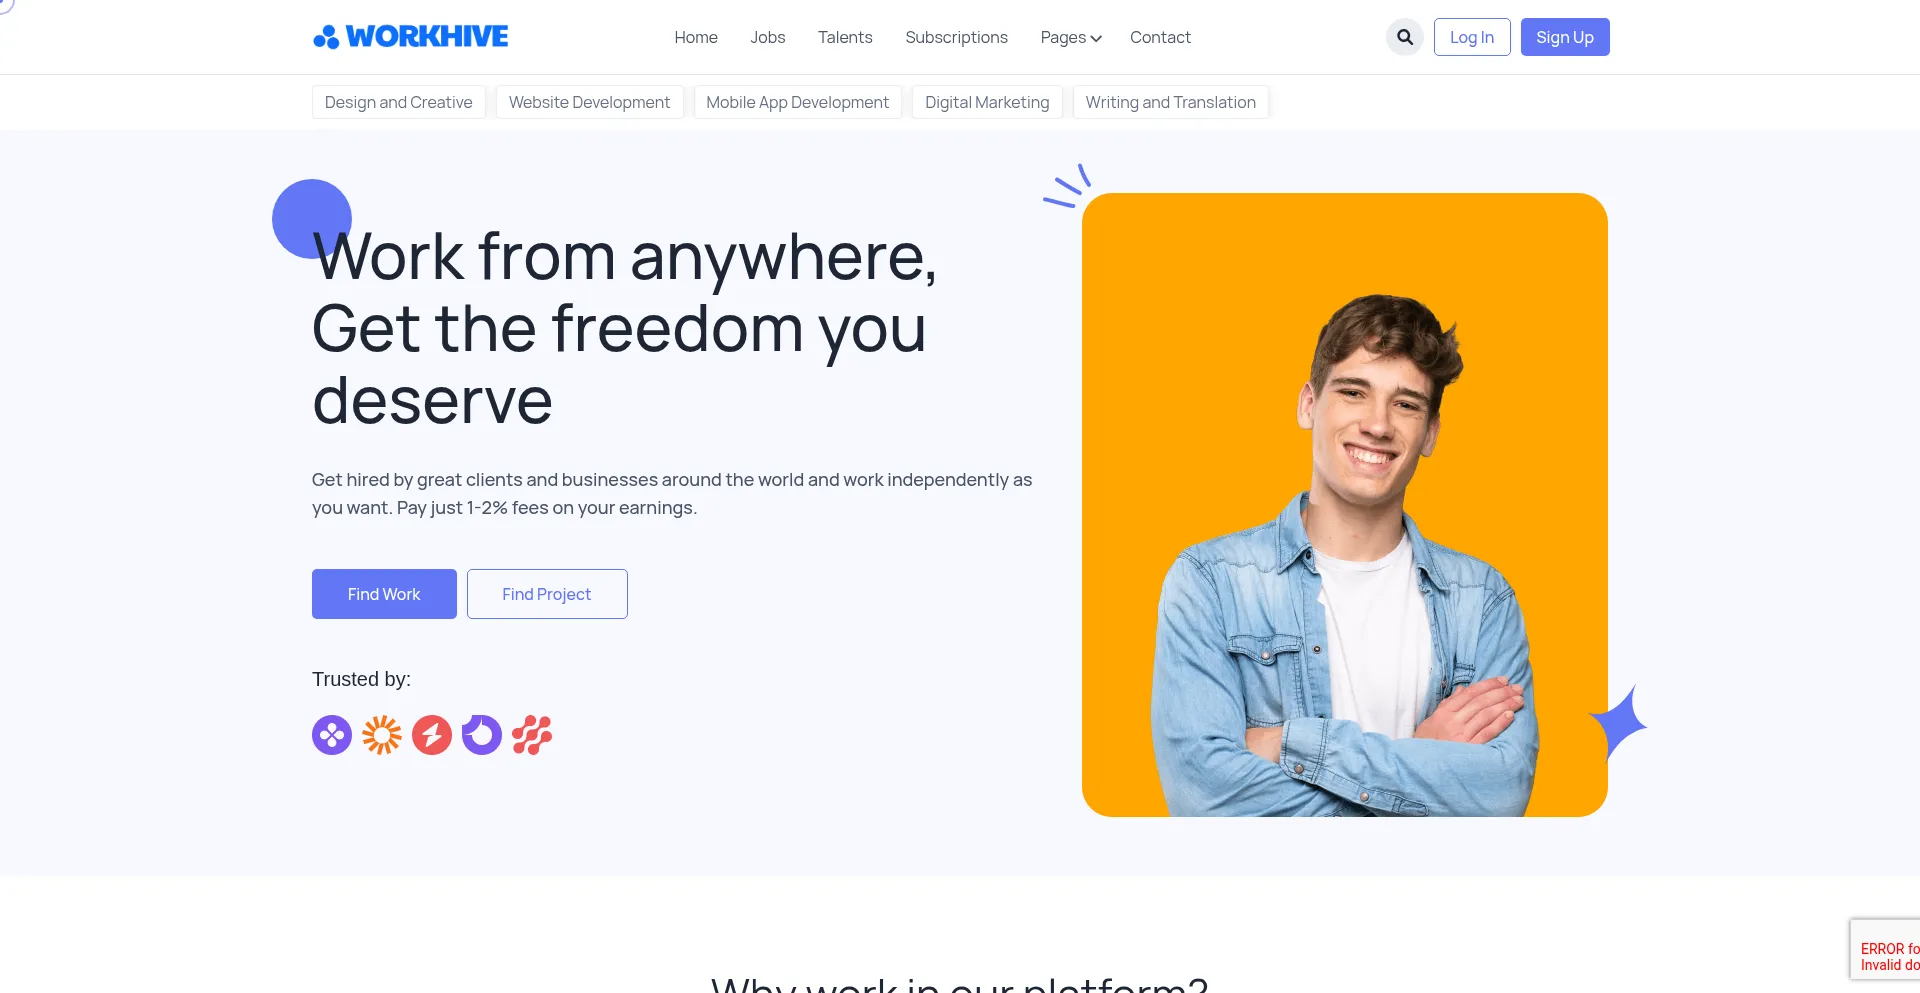Screen dimensions: 1920x993
Task: Select the Mobile App Development category tag
Action: pyautogui.click(x=798, y=102)
